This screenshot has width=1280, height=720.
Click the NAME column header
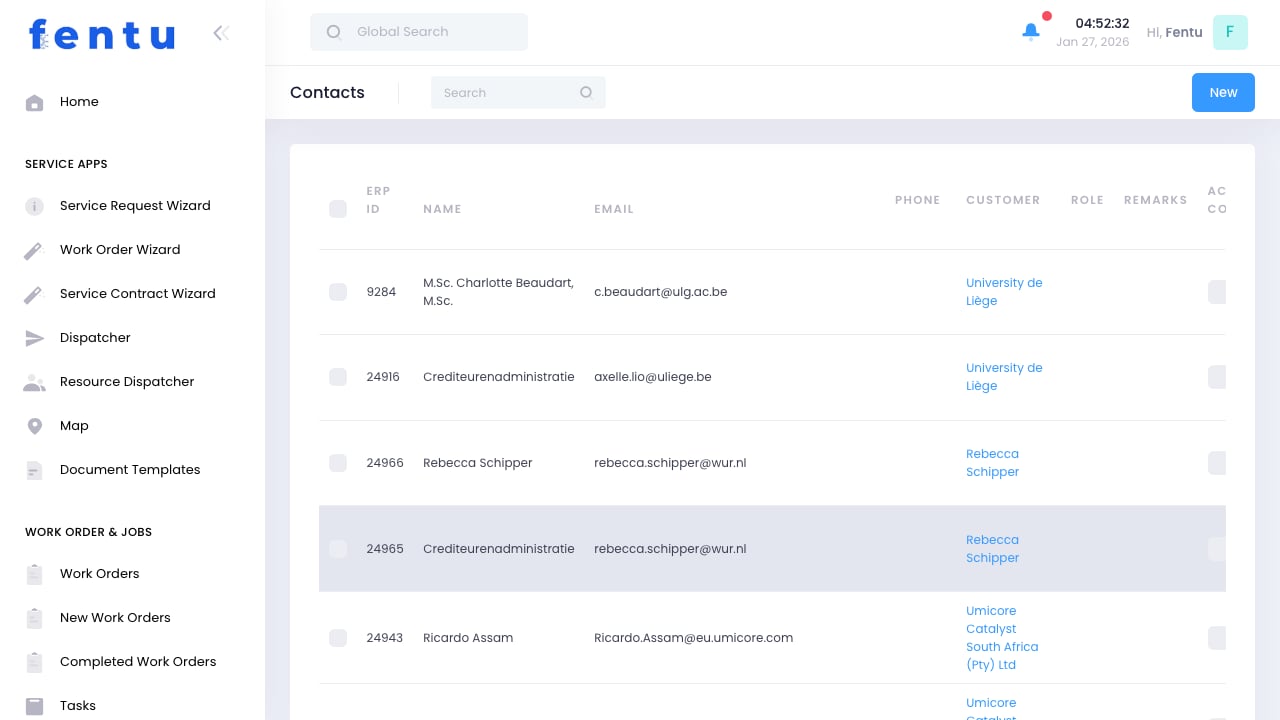click(x=442, y=209)
